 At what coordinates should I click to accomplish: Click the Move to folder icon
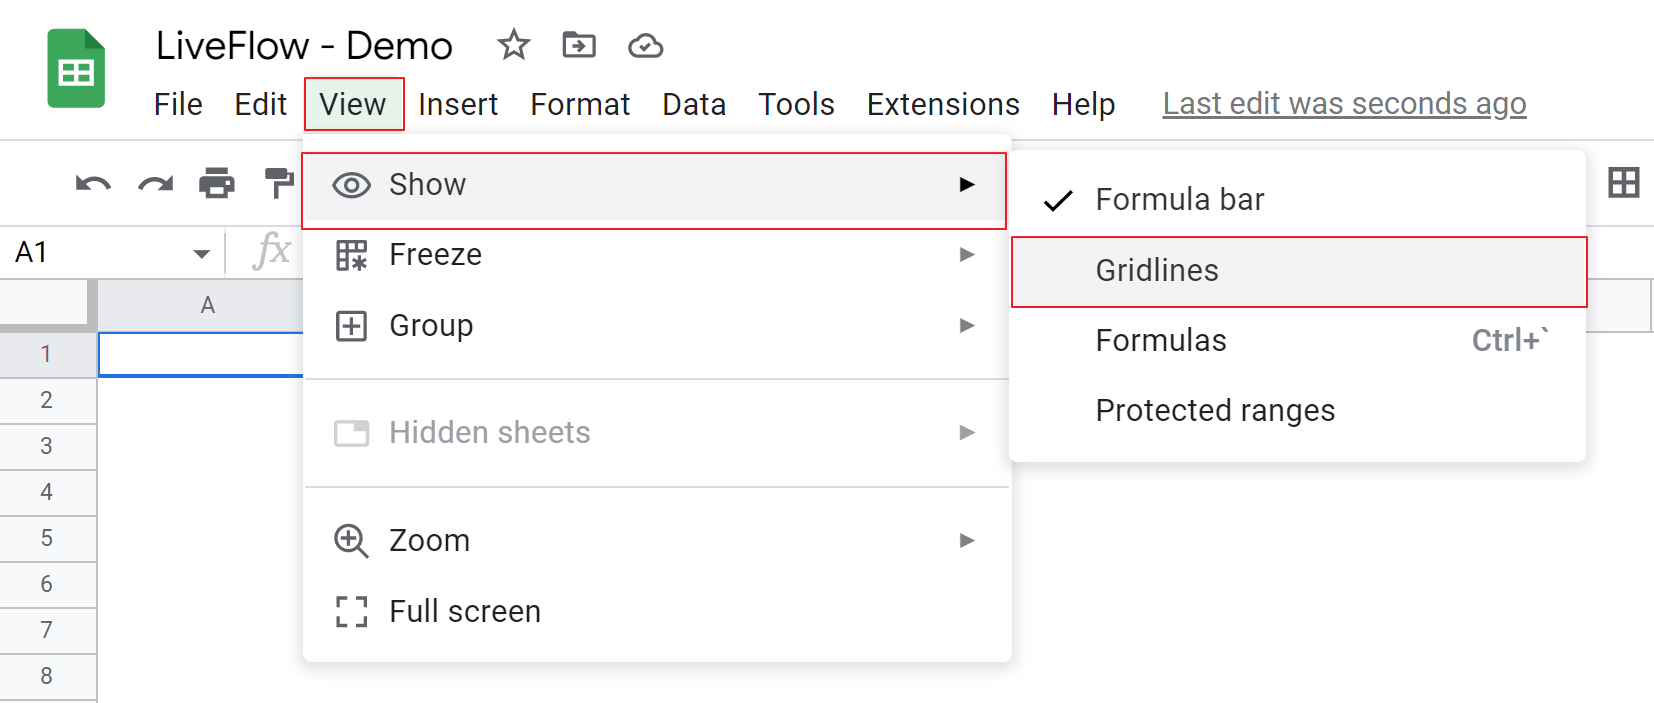coord(578,45)
